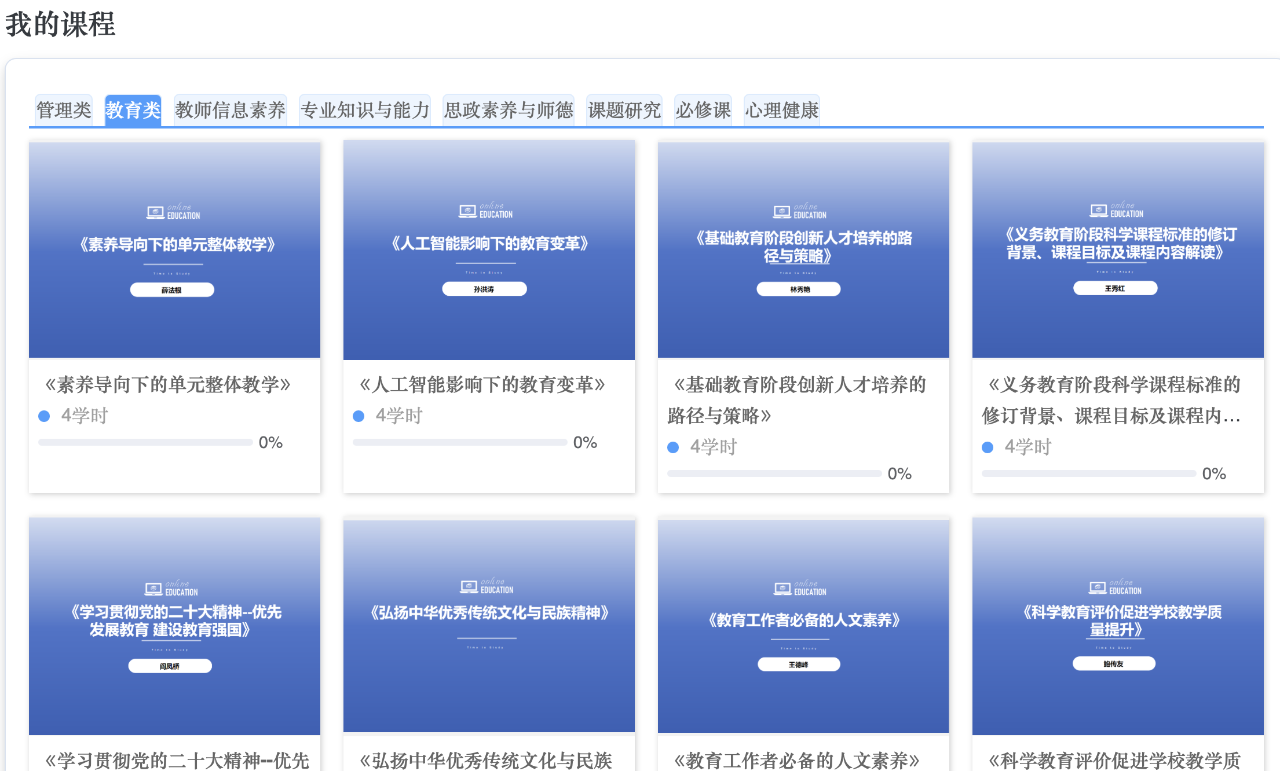Click instructor name badge on 义务教育阶段 thumbnail

[x=1115, y=288]
